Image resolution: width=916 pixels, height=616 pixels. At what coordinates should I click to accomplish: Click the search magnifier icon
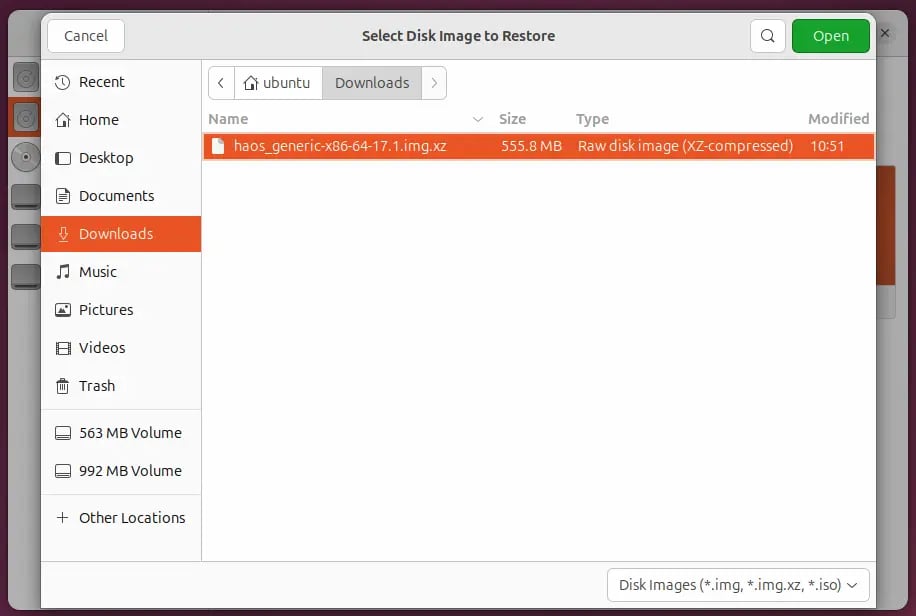767,36
